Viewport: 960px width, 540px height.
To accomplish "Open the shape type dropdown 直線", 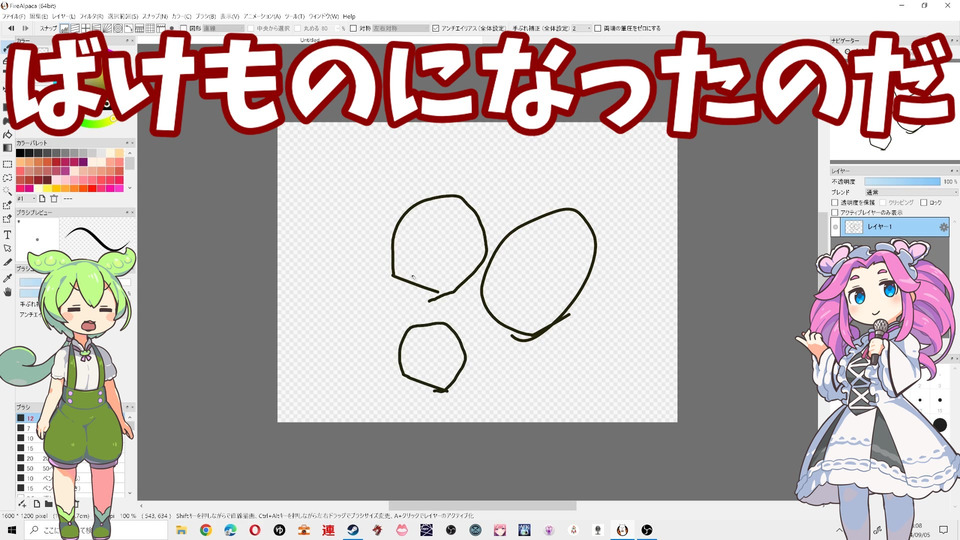I will pyautogui.click(x=223, y=28).
